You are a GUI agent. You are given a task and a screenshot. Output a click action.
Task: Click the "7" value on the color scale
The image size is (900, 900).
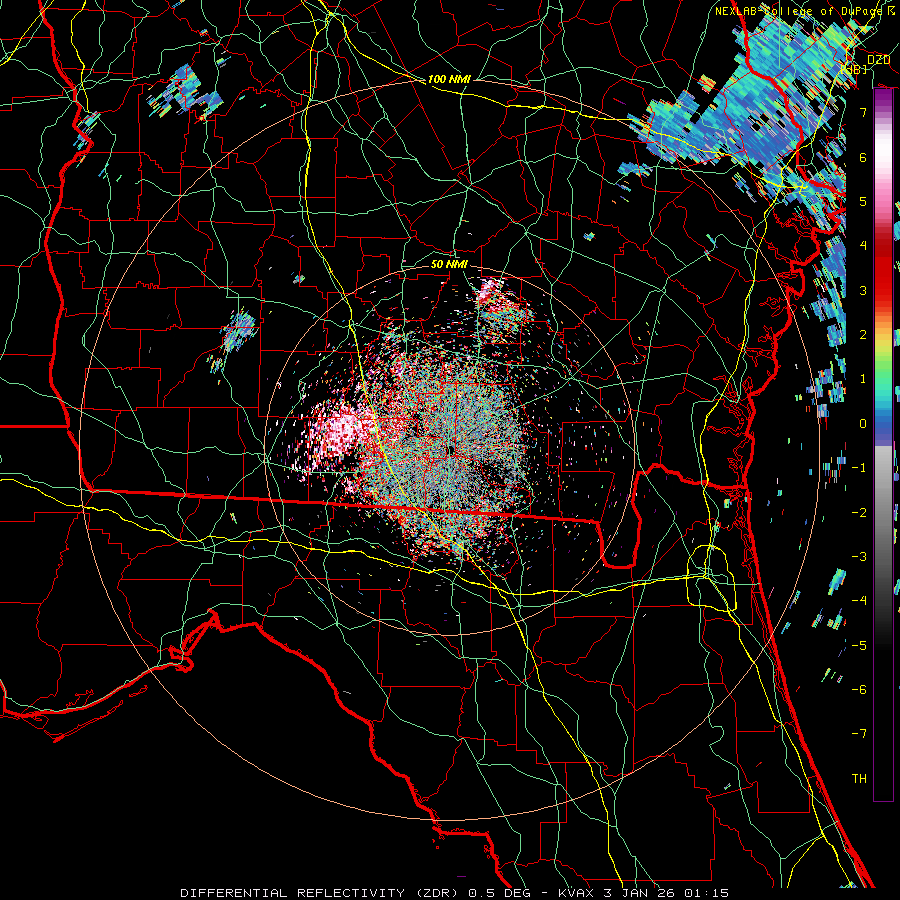tap(863, 112)
